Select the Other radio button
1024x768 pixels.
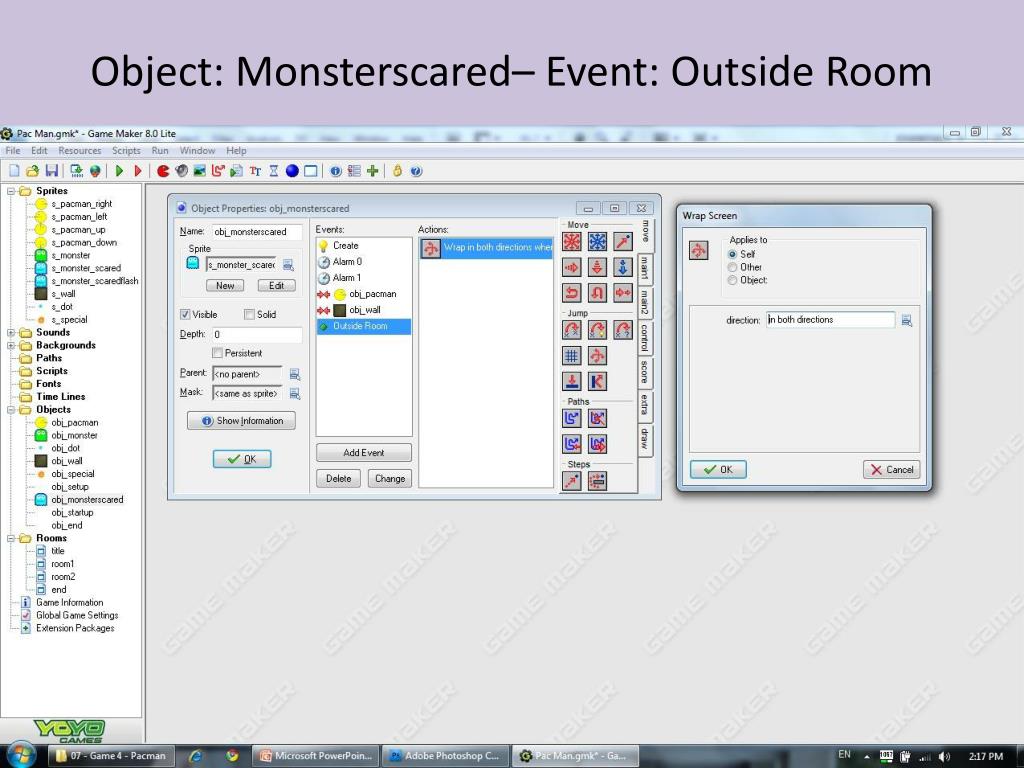click(733, 267)
